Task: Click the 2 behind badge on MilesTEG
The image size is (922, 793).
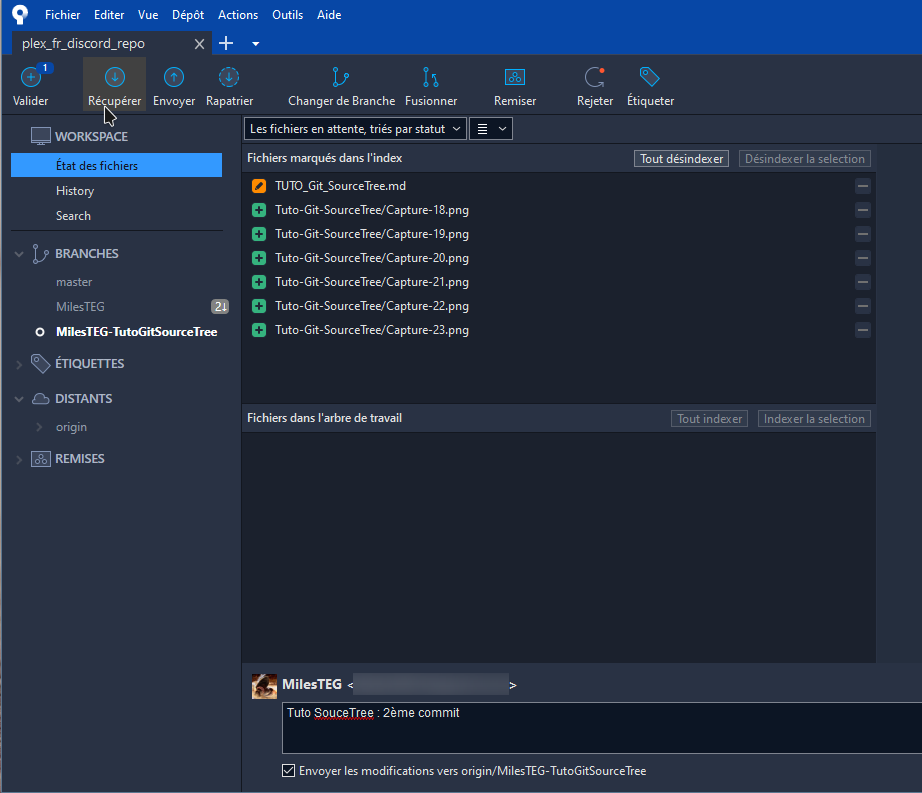Action: [x=220, y=306]
